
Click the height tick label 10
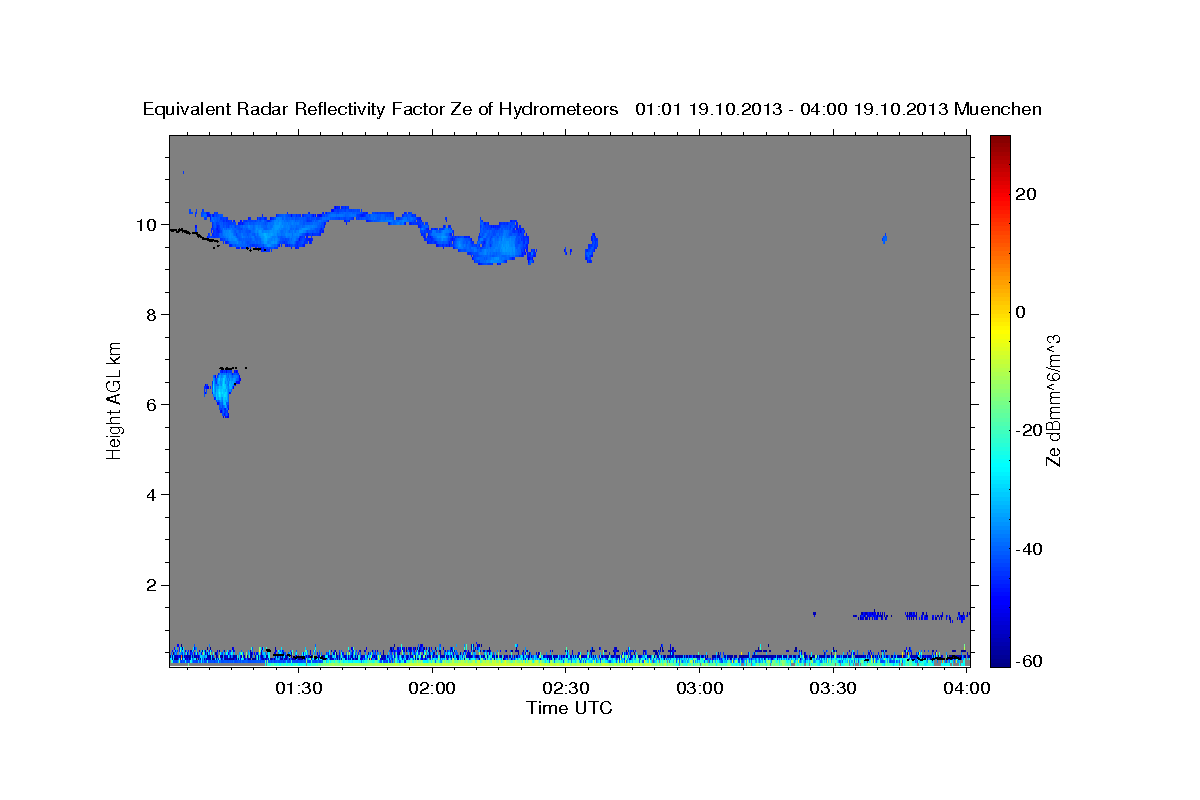[146, 224]
